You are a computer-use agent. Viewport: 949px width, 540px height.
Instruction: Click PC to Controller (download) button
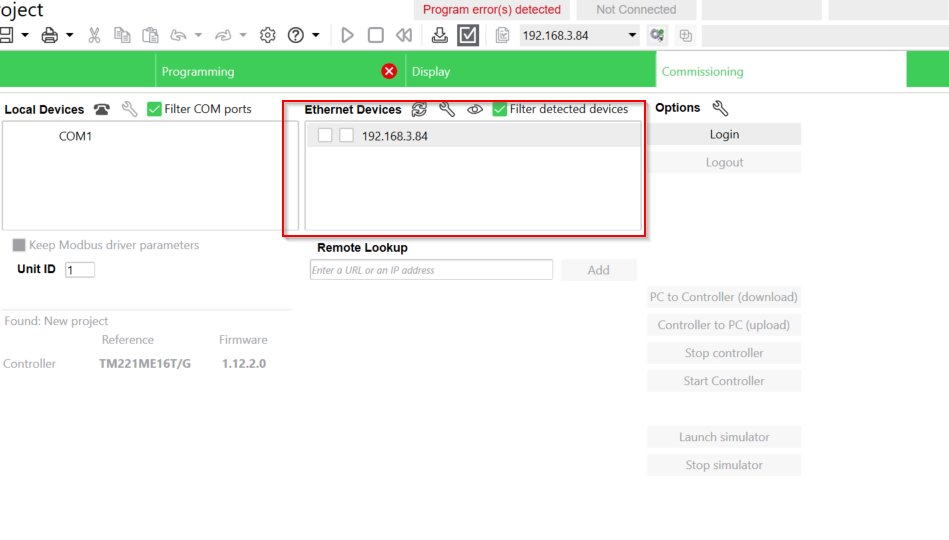pyautogui.click(x=724, y=297)
